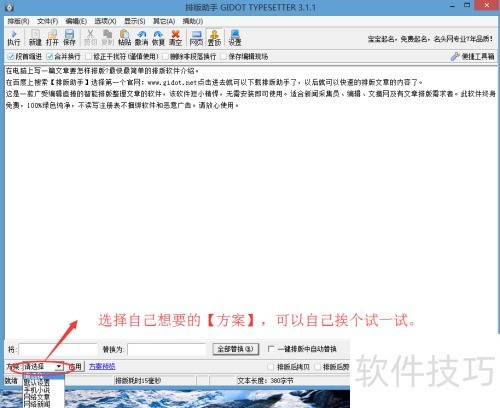Run typesetting with the 执行 icon
The width and height of the screenshot is (500, 408).
[14, 38]
